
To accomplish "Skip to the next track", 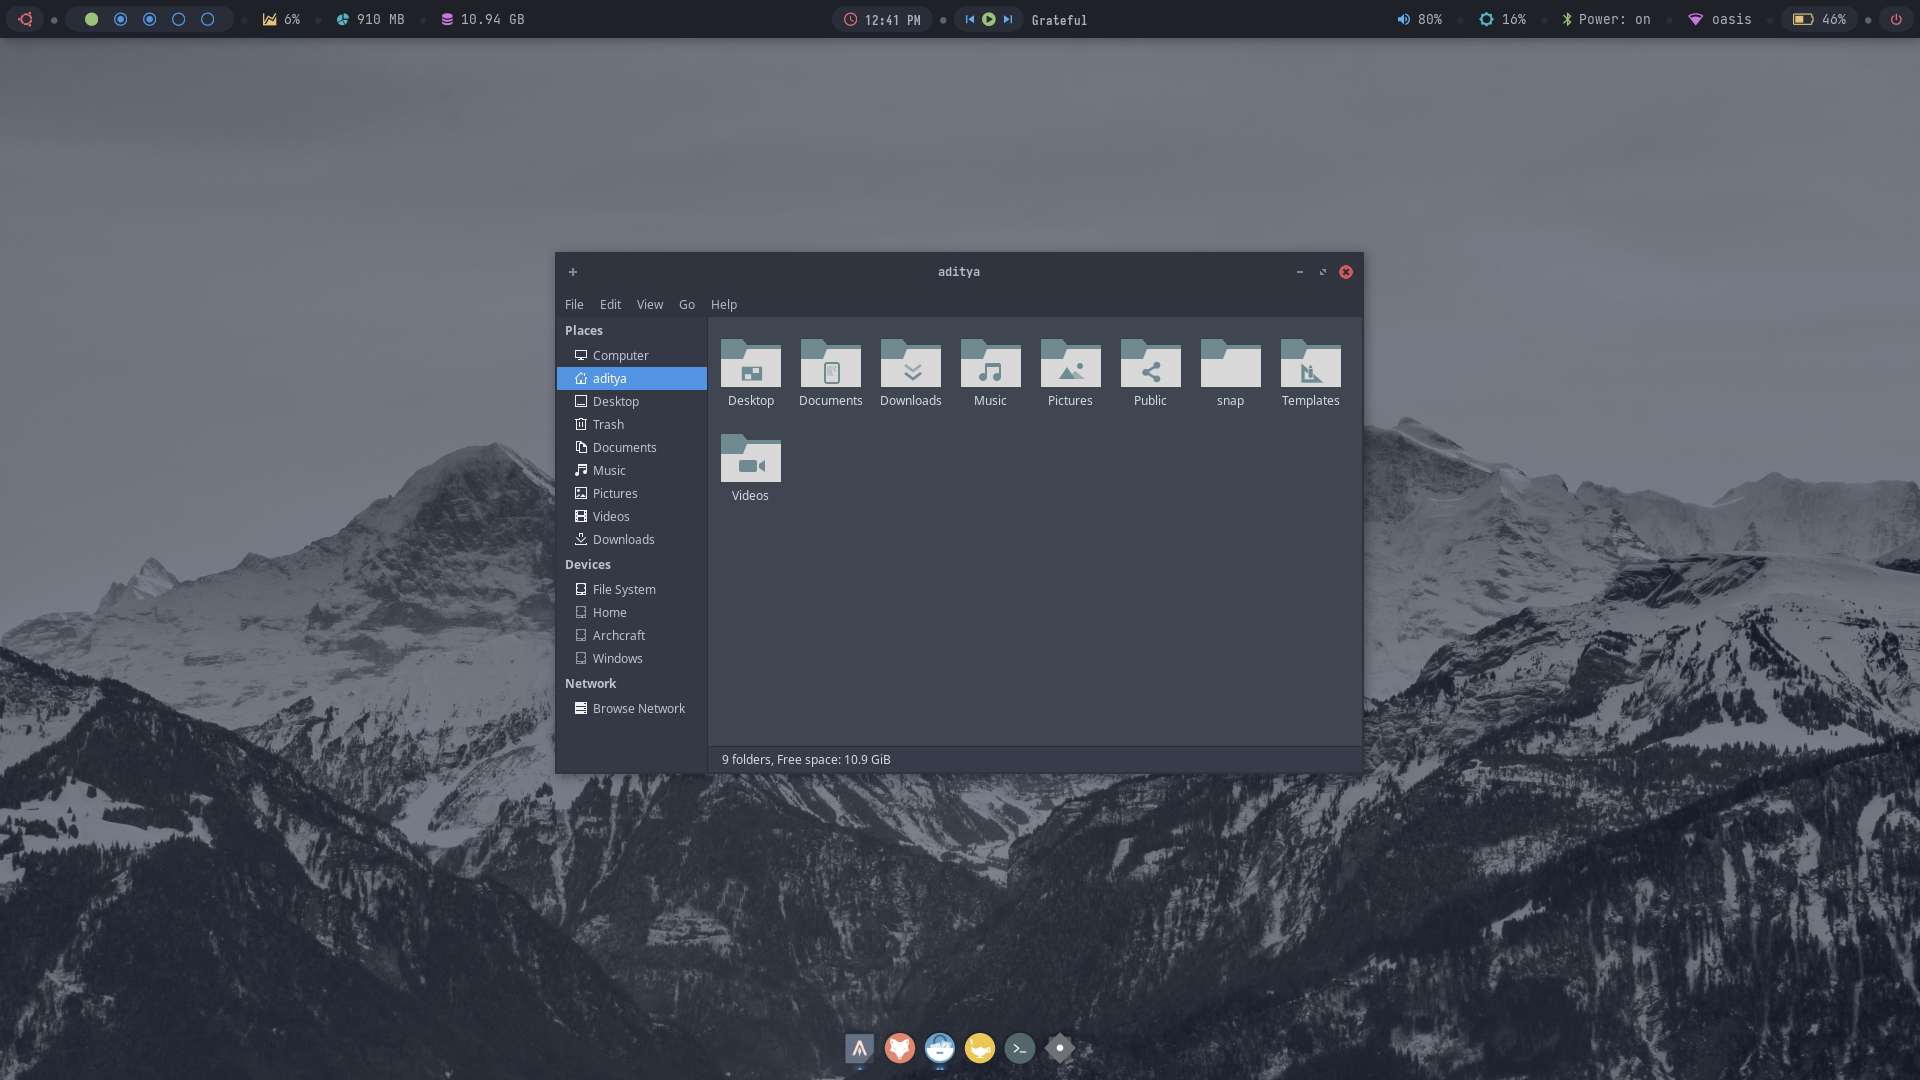I will 1008,19.
